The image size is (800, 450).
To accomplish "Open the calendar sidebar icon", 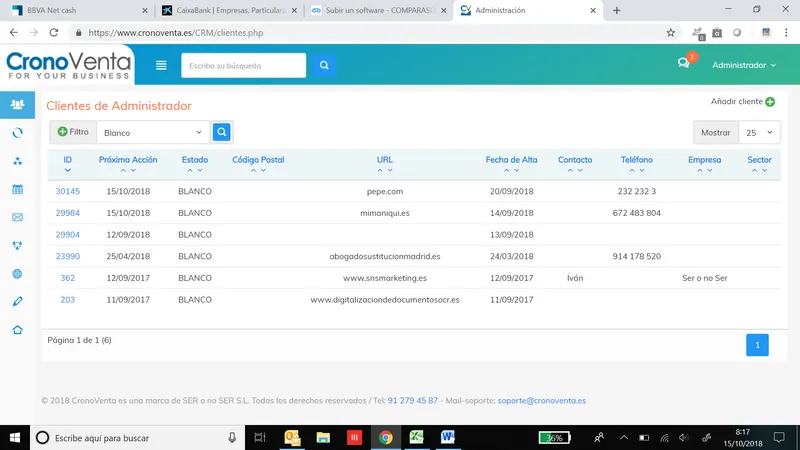I will click(x=17, y=189).
